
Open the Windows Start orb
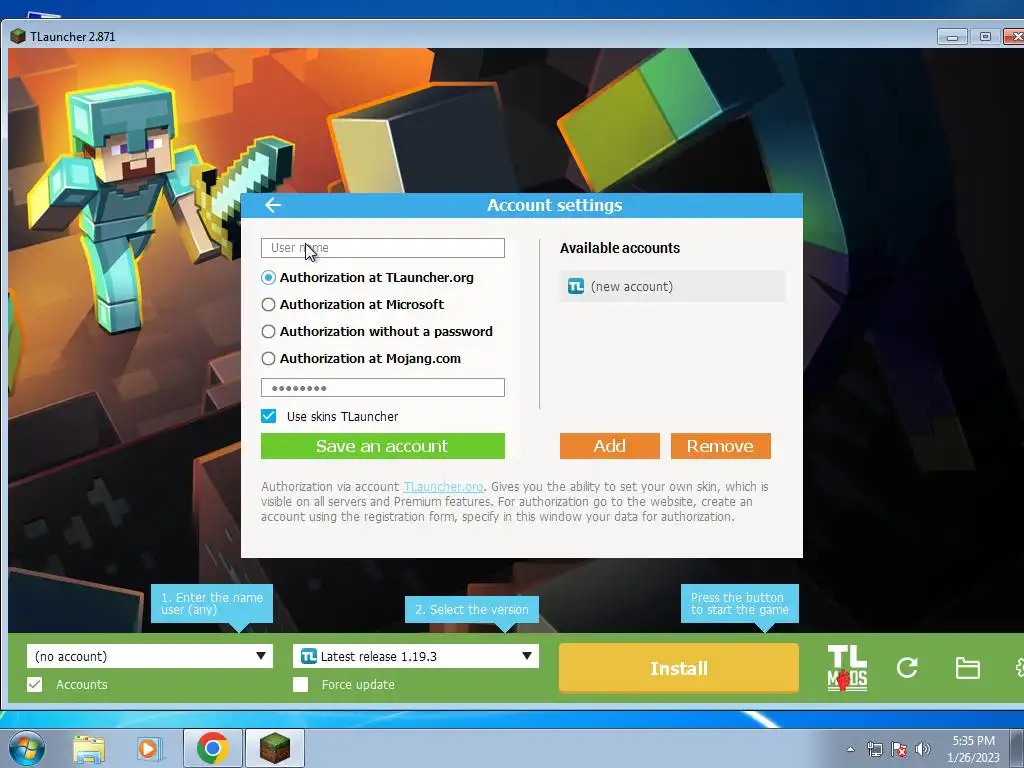[26, 748]
